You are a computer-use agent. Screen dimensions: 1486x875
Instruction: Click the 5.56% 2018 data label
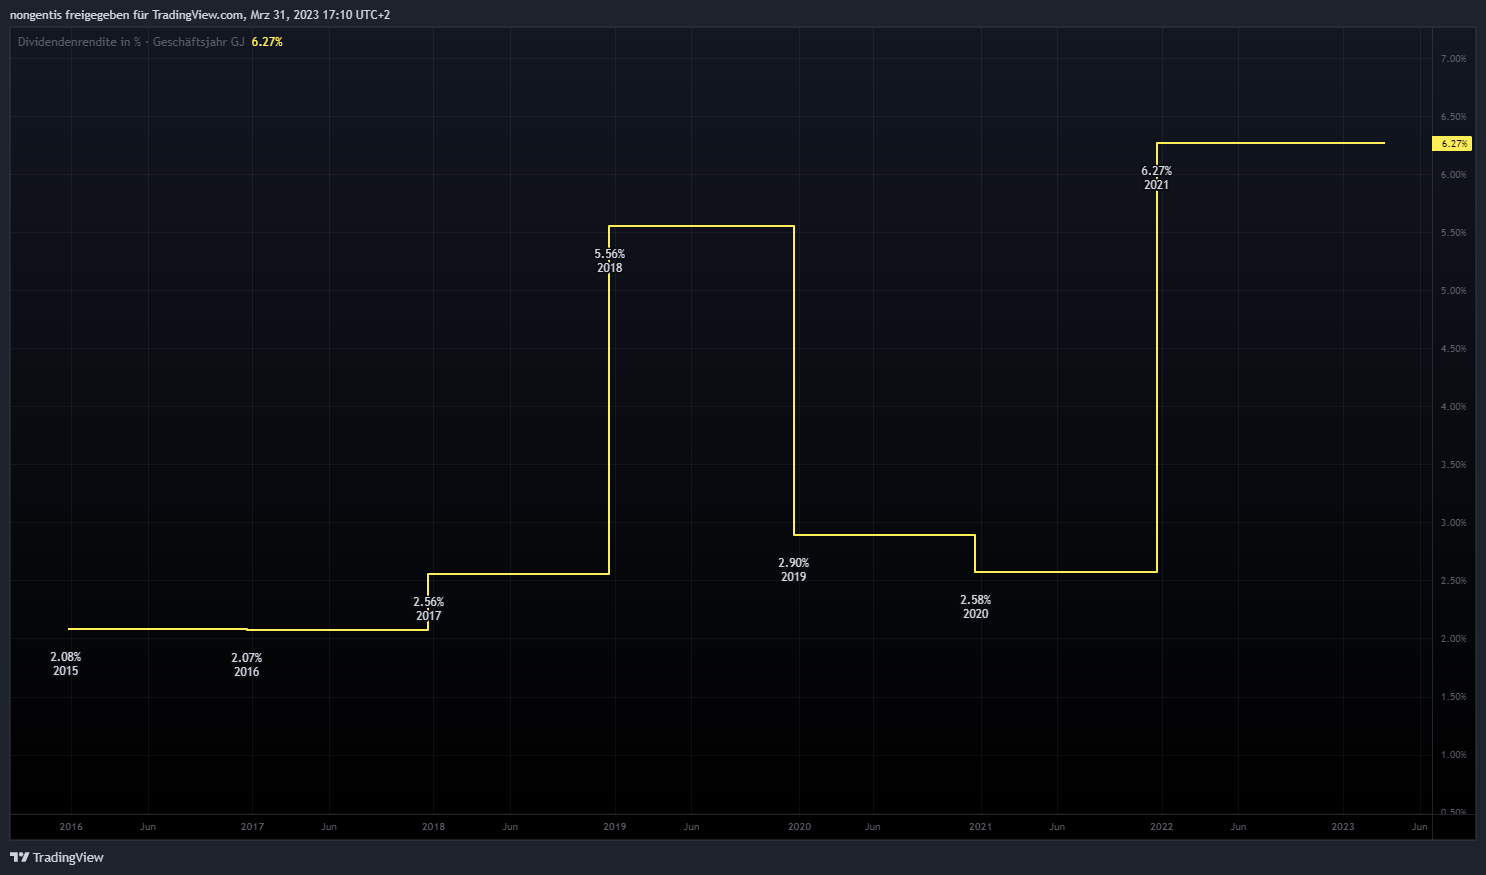coord(610,261)
